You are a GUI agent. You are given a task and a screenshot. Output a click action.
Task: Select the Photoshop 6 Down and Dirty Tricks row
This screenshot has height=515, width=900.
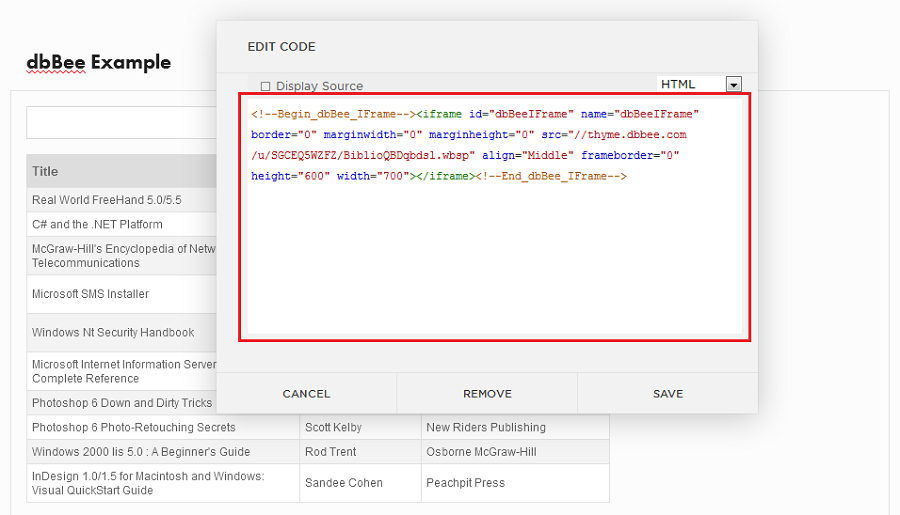[x=122, y=403]
